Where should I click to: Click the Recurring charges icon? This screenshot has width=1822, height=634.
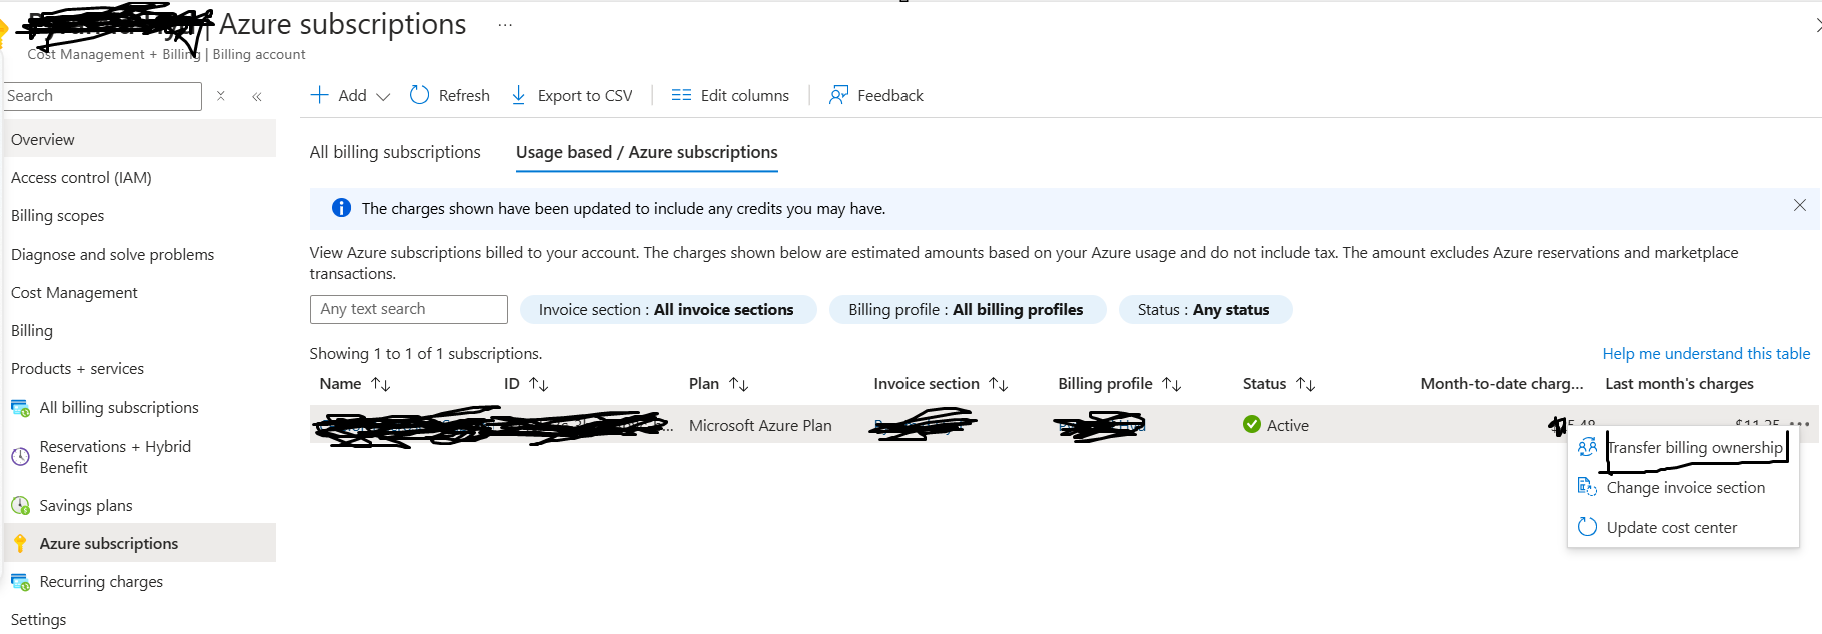point(20,582)
